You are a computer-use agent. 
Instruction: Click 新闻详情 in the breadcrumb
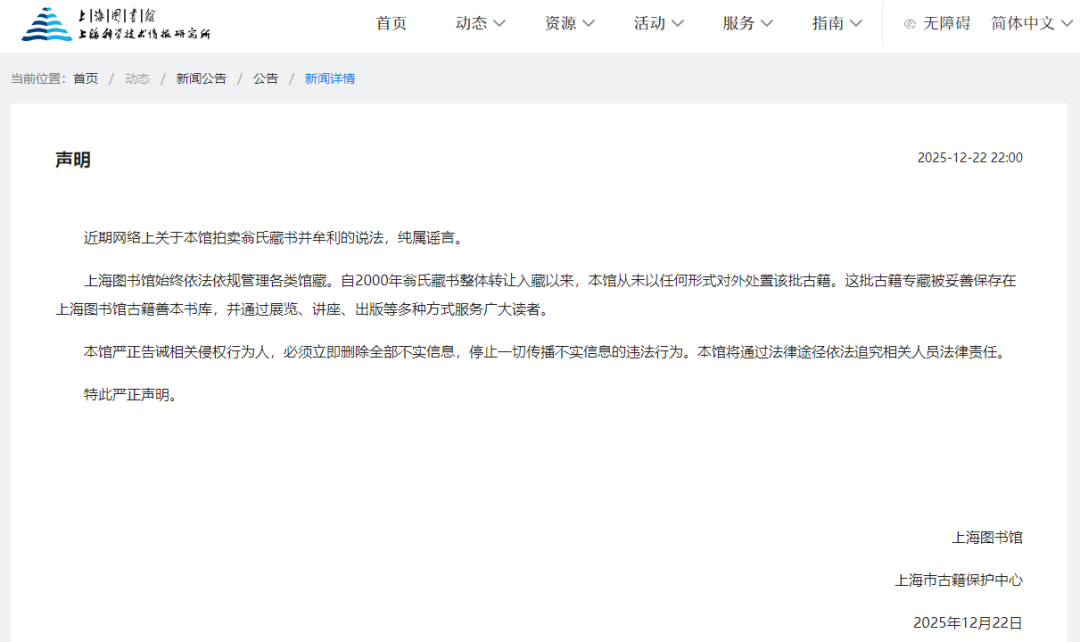[x=330, y=79]
